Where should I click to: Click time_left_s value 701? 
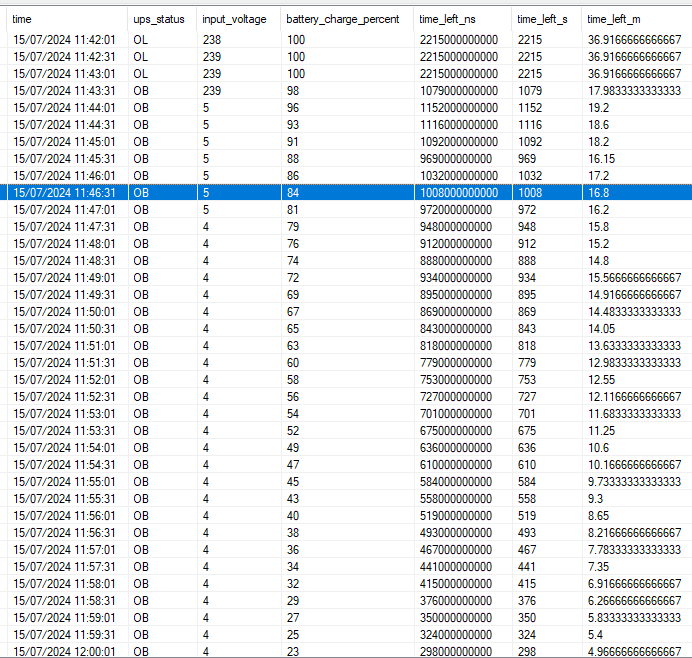tap(527, 414)
